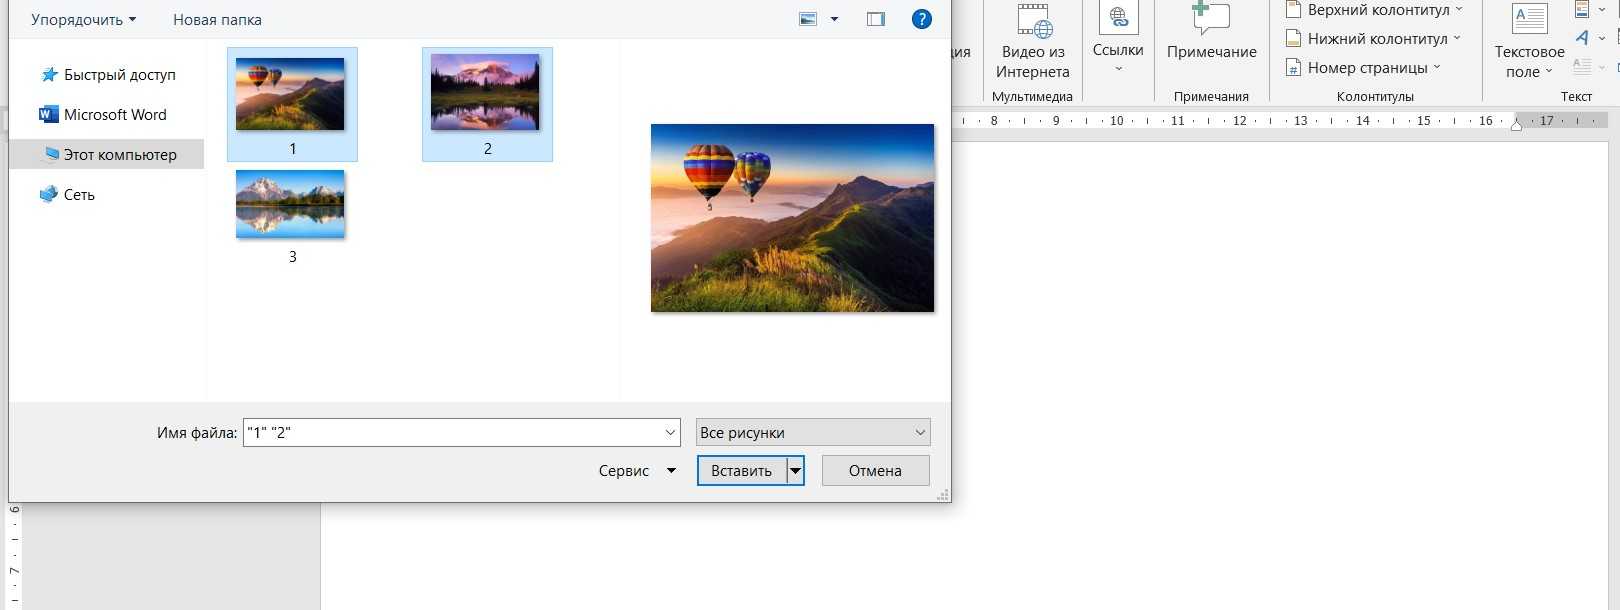Click the help question mark icon
Image resolution: width=1620 pixels, height=610 pixels.
(x=921, y=19)
